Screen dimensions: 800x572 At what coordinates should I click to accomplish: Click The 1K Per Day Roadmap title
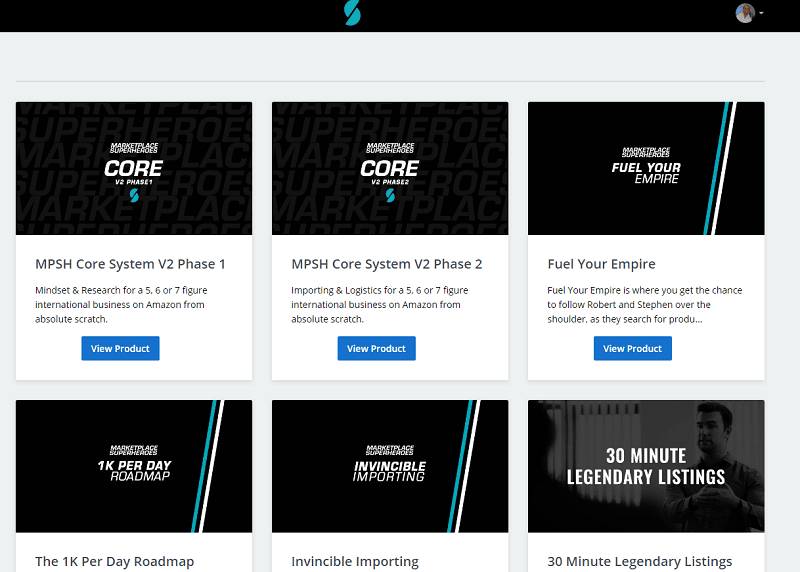point(115,561)
